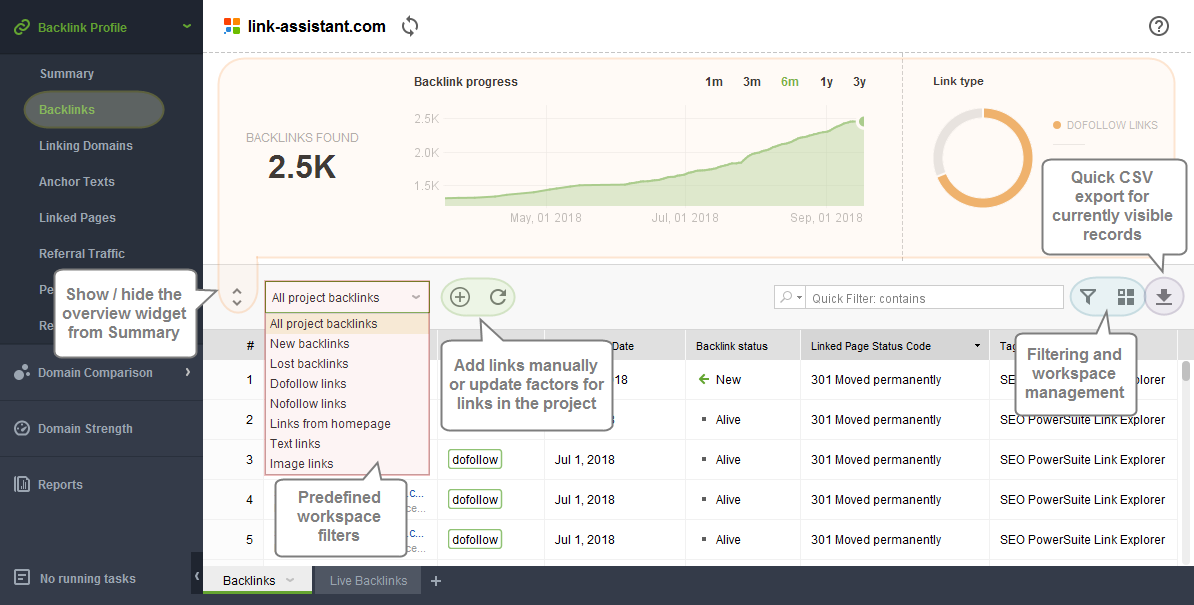The image size is (1194, 605).
Task: Click the CSV export download icon
Action: coord(1164,297)
